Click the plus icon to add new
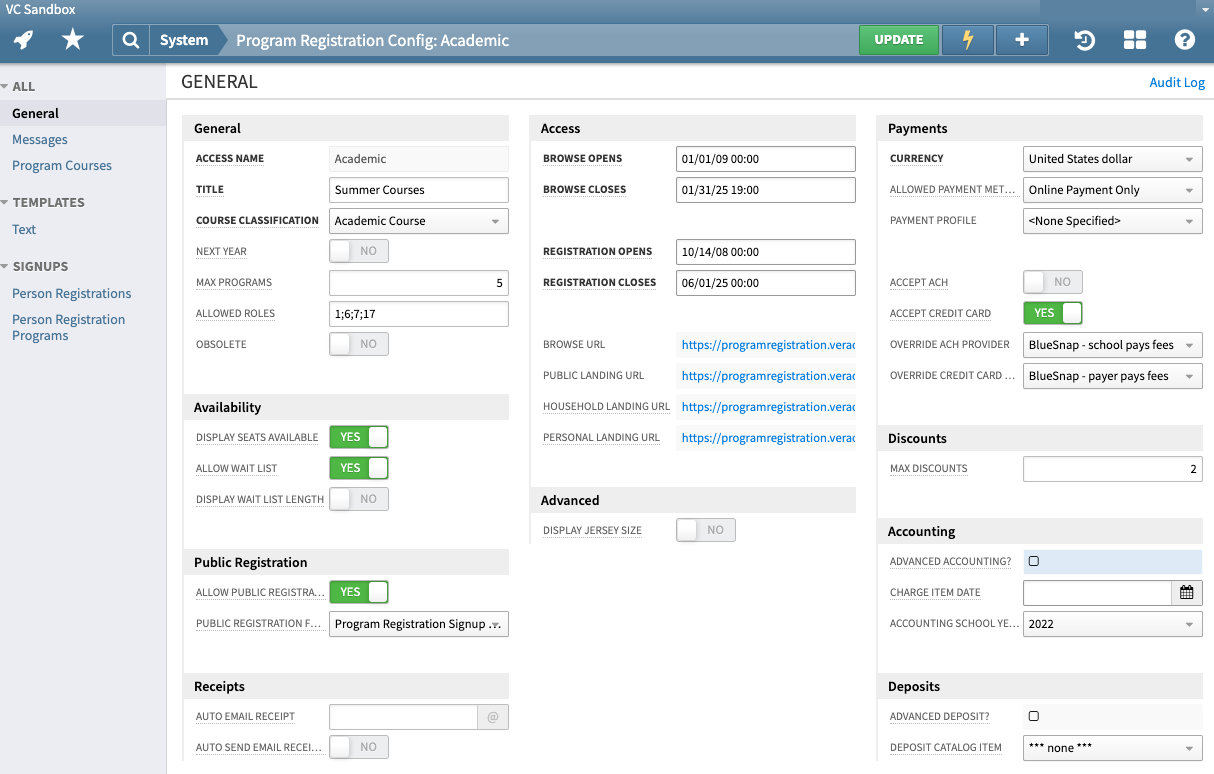The height and width of the screenshot is (774, 1214). 1021,40
